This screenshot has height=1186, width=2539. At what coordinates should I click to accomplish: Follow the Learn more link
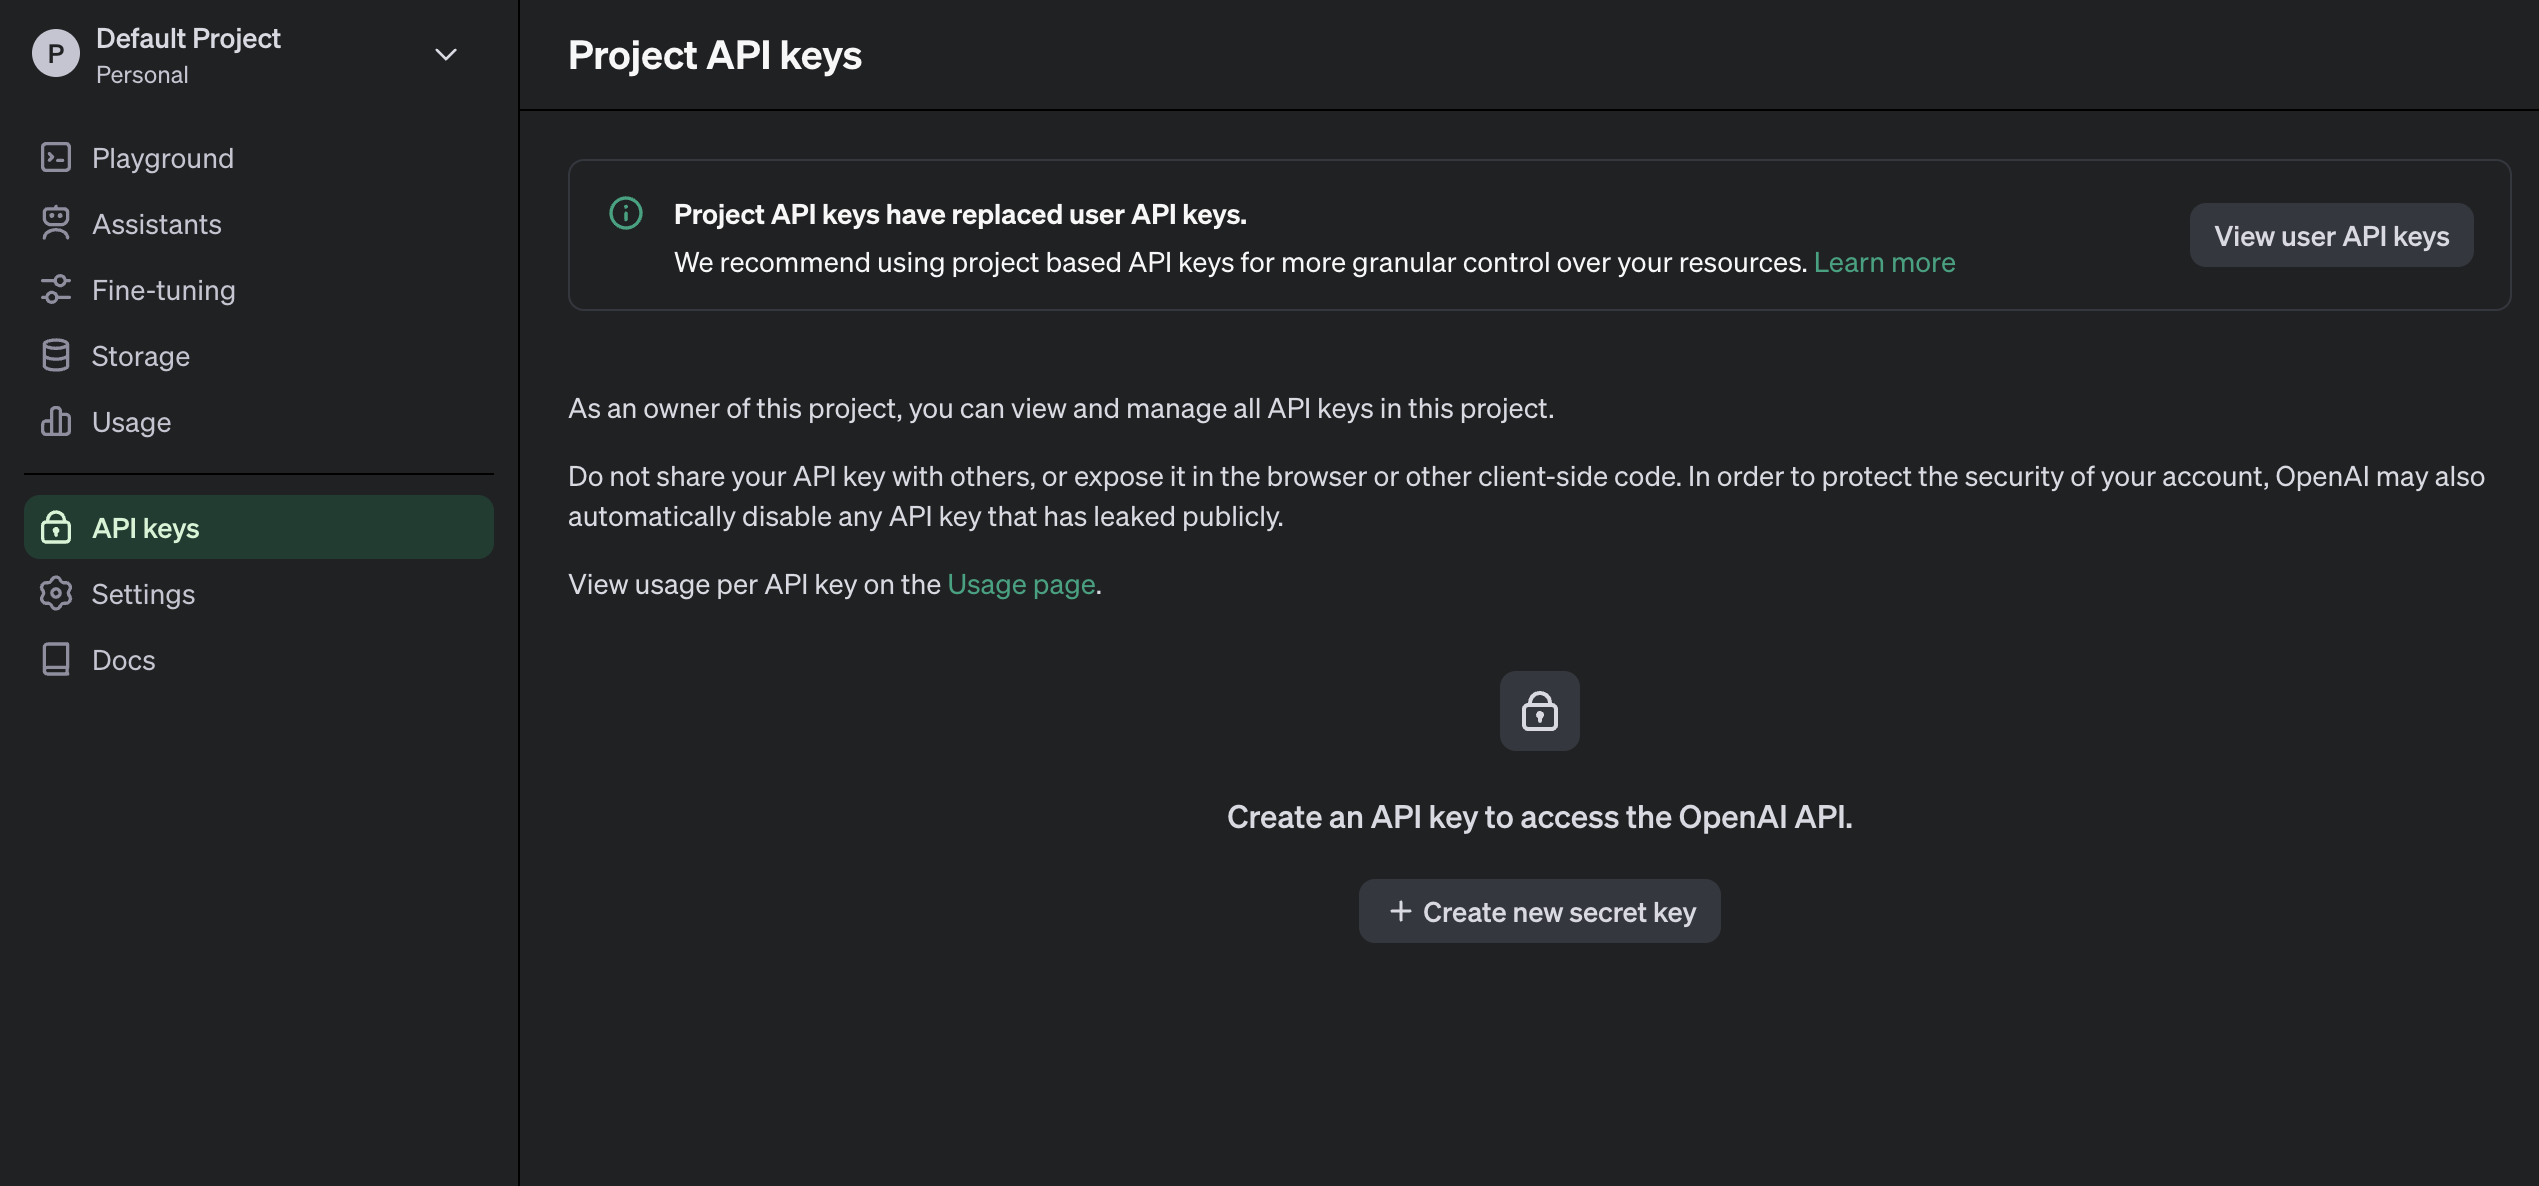pyautogui.click(x=1884, y=262)
